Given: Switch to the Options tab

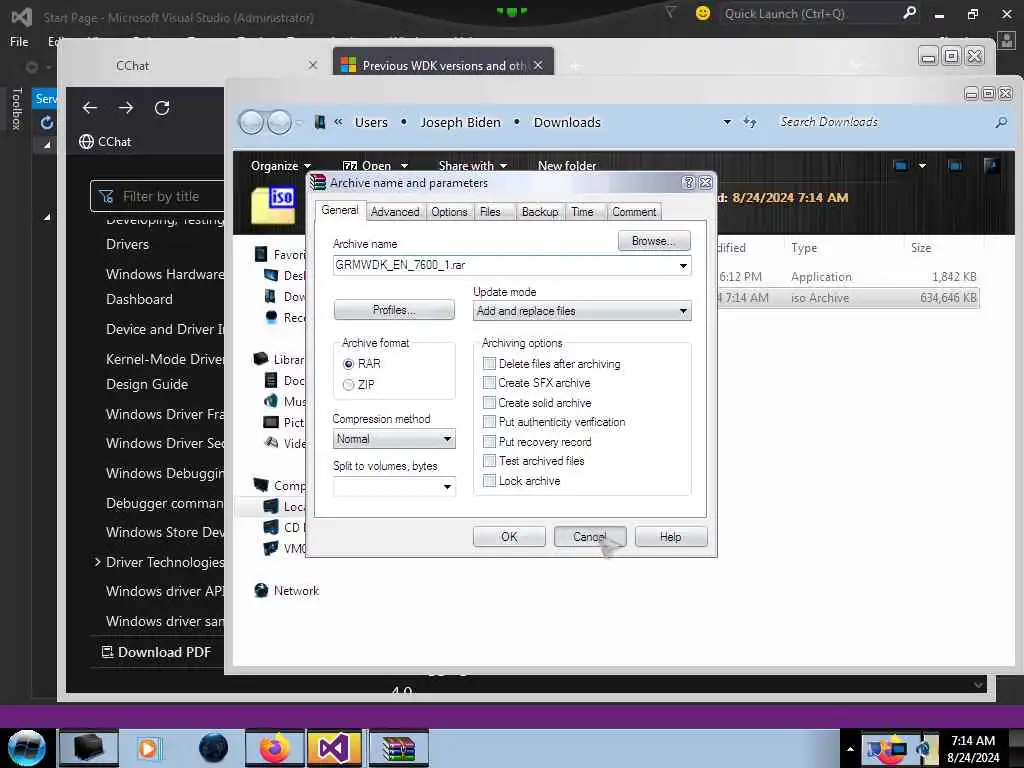Looking at the screenshot, I should click(x=449, y=212).
